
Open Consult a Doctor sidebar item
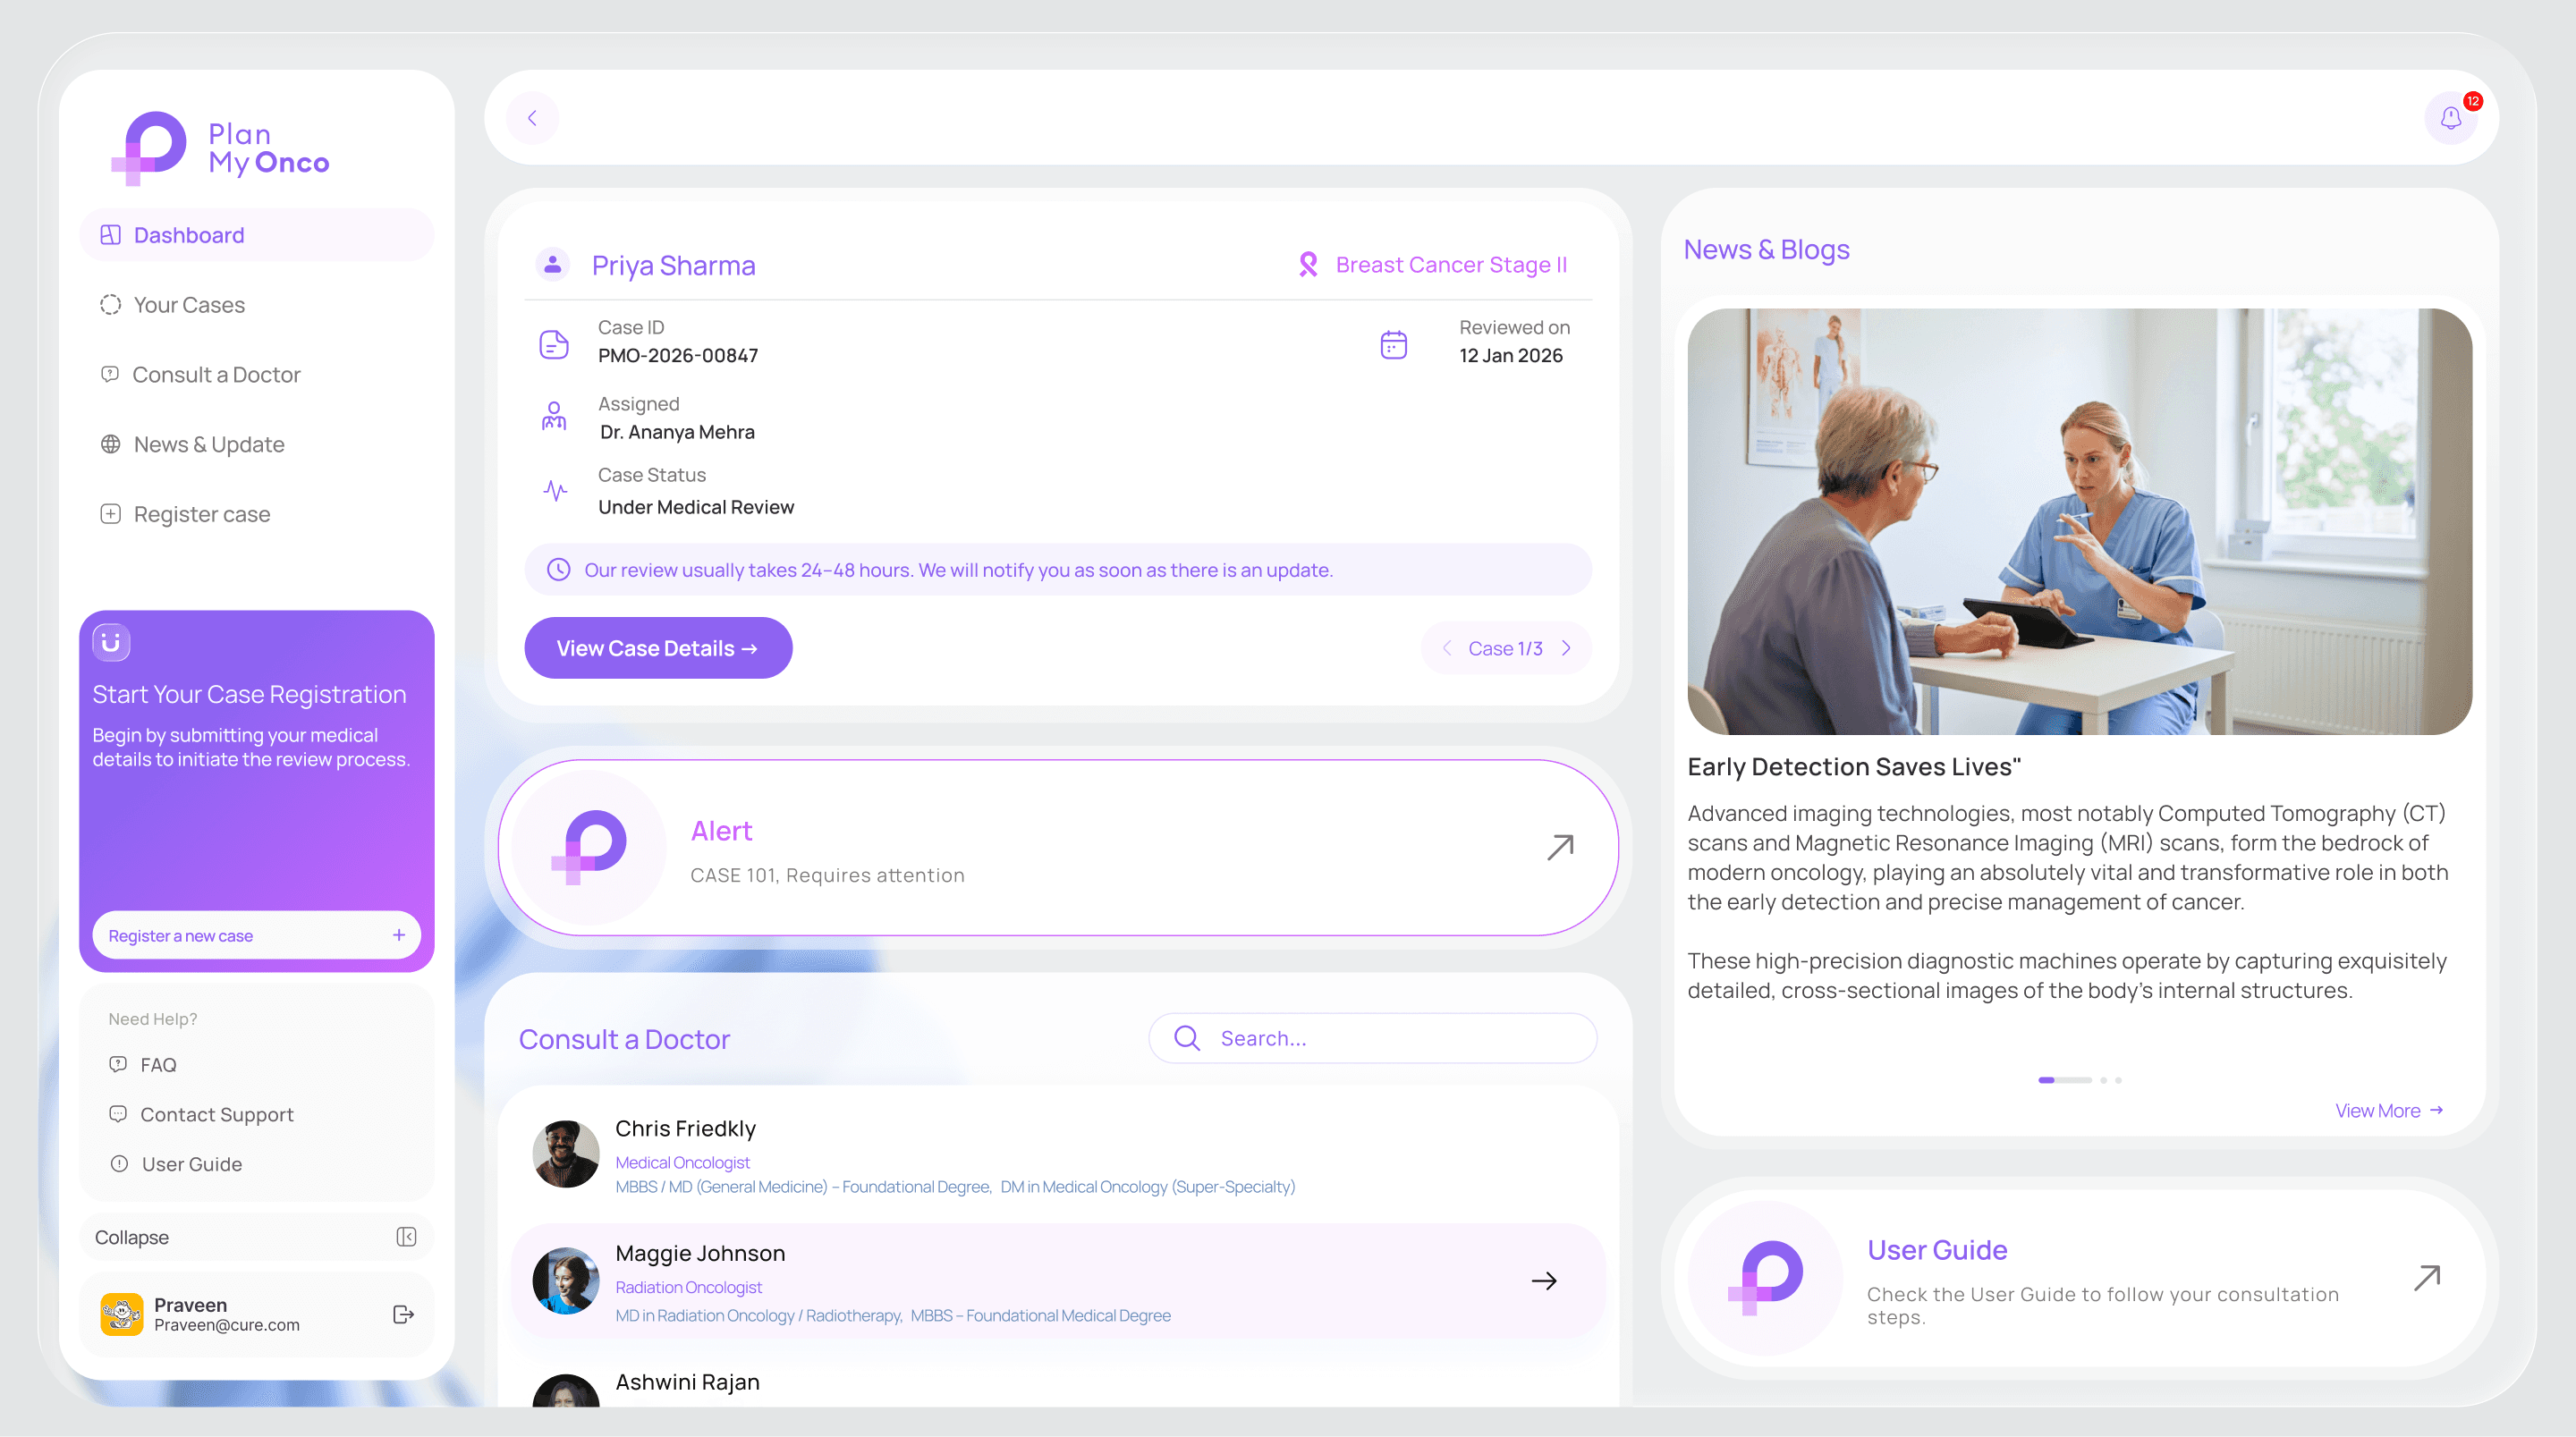point(216,375)
